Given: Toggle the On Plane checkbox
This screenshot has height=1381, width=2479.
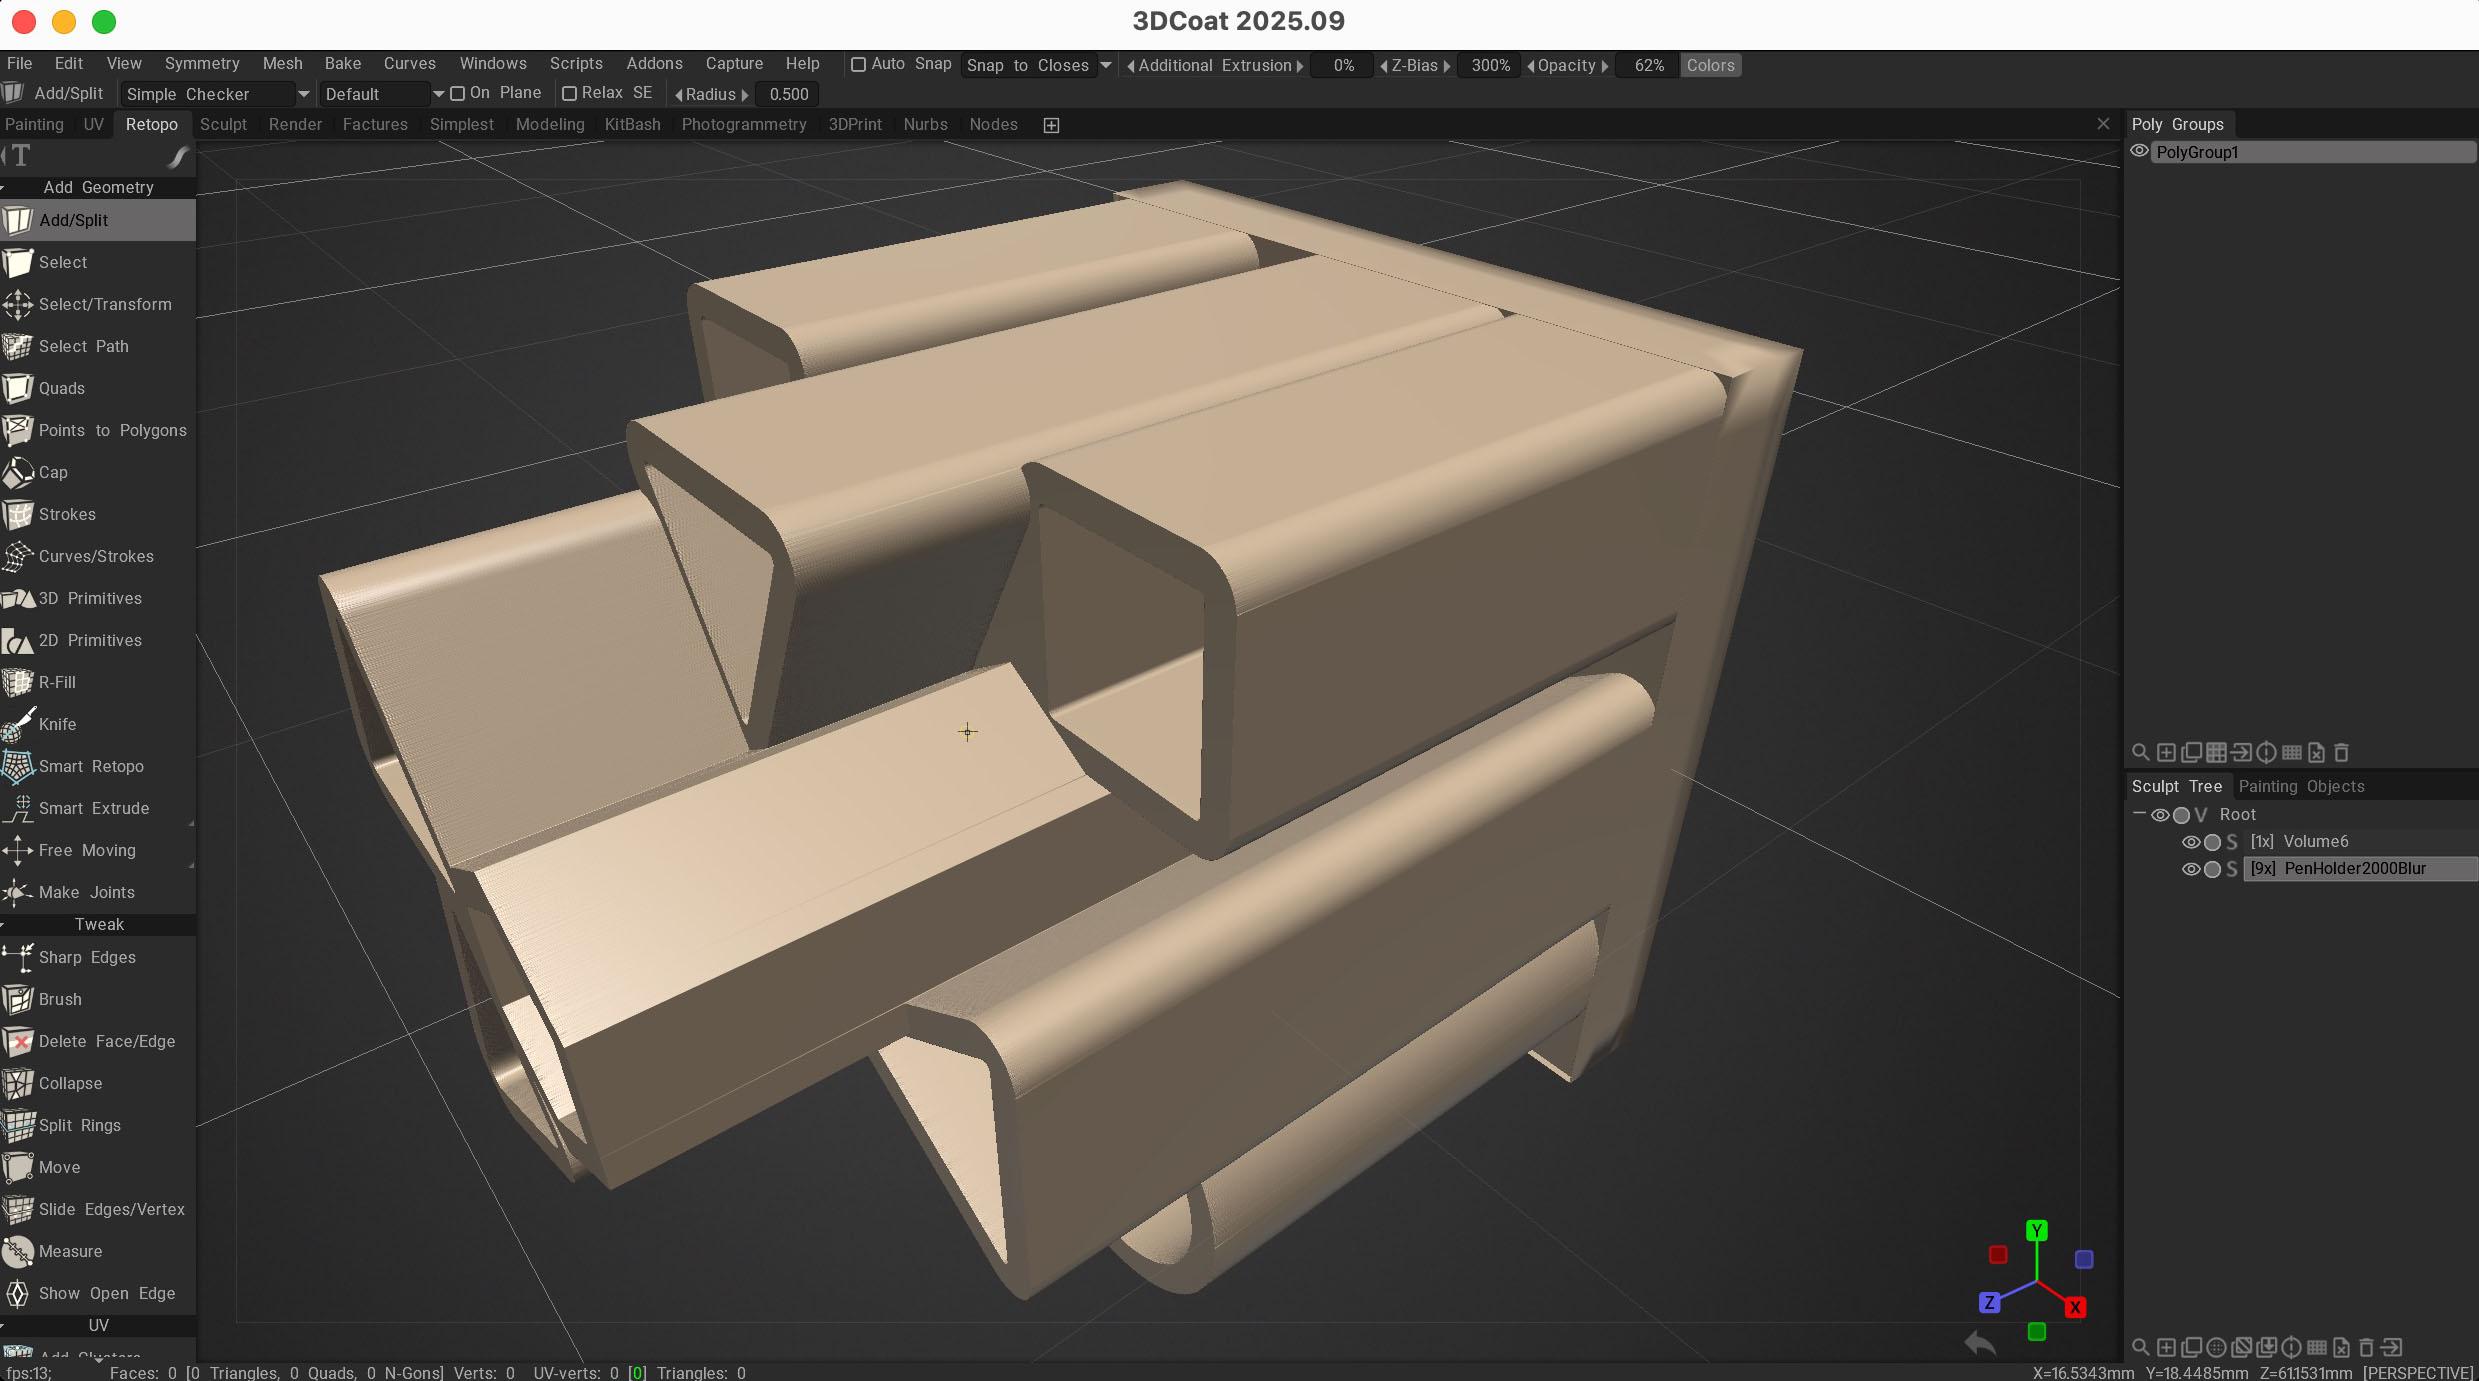Looking at the screenshot, I should click(x=458, y=94).
